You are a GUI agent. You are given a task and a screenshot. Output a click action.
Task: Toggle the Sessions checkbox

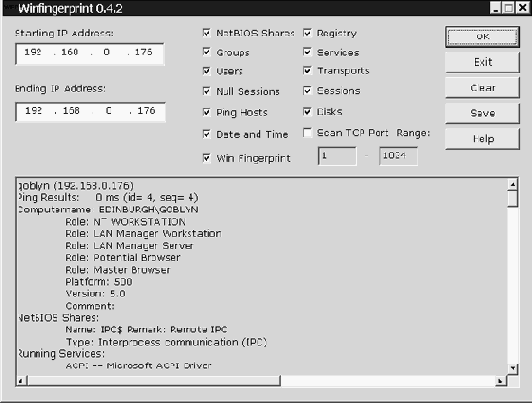(307, 91)
